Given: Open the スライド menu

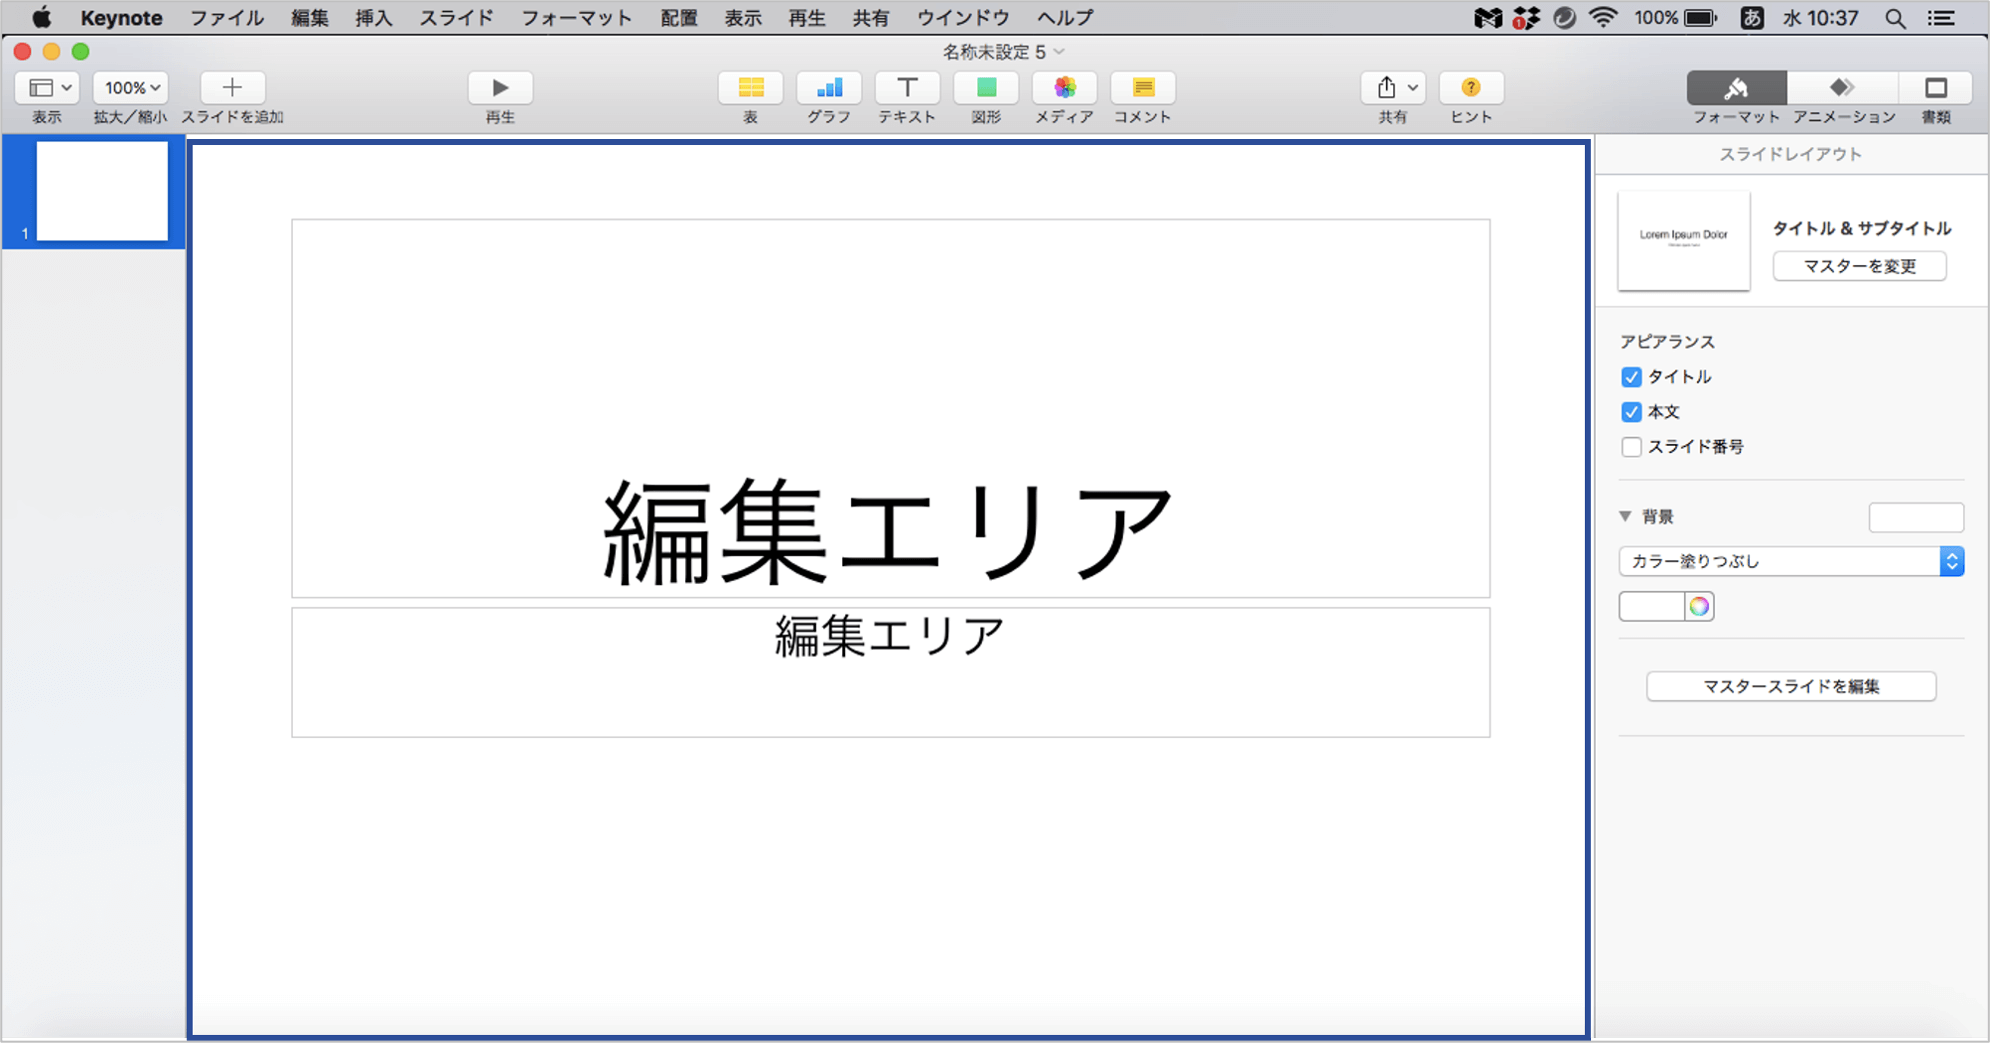Looking at the screenshot, I should (456, 17).
